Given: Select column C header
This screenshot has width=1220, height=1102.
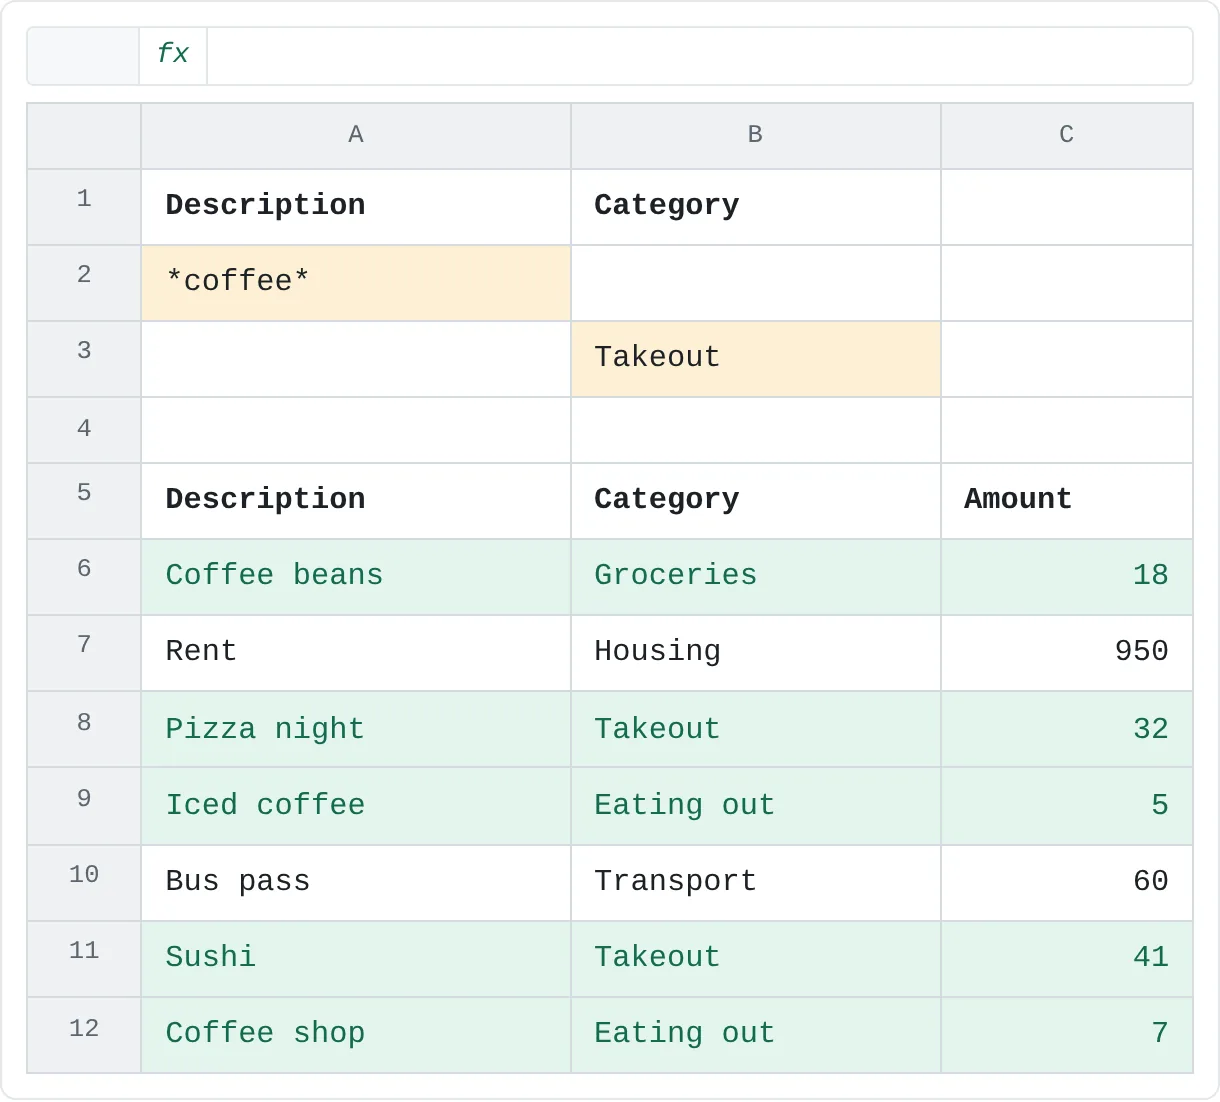Looking at the screenshot, I should click(x=1067, y=136).
